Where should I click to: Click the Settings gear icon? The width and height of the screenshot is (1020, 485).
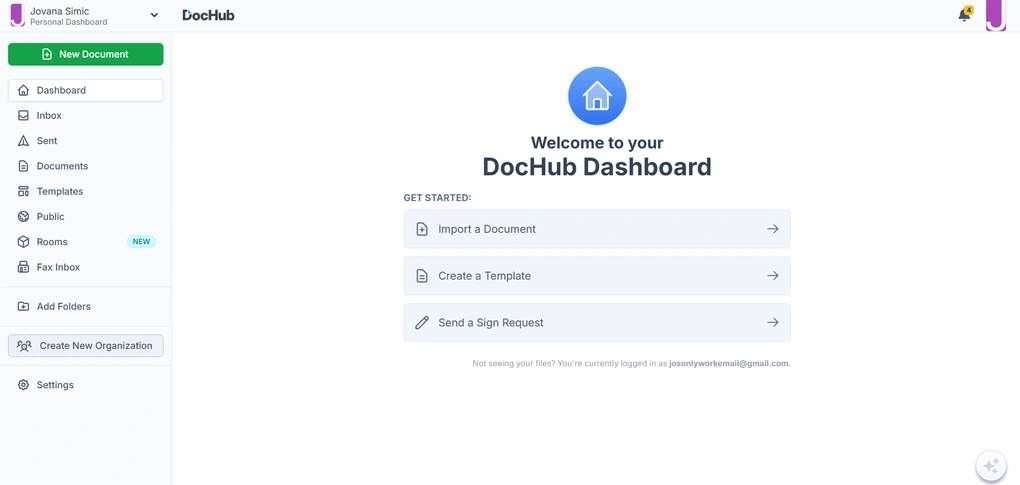[x=23, y=385]
